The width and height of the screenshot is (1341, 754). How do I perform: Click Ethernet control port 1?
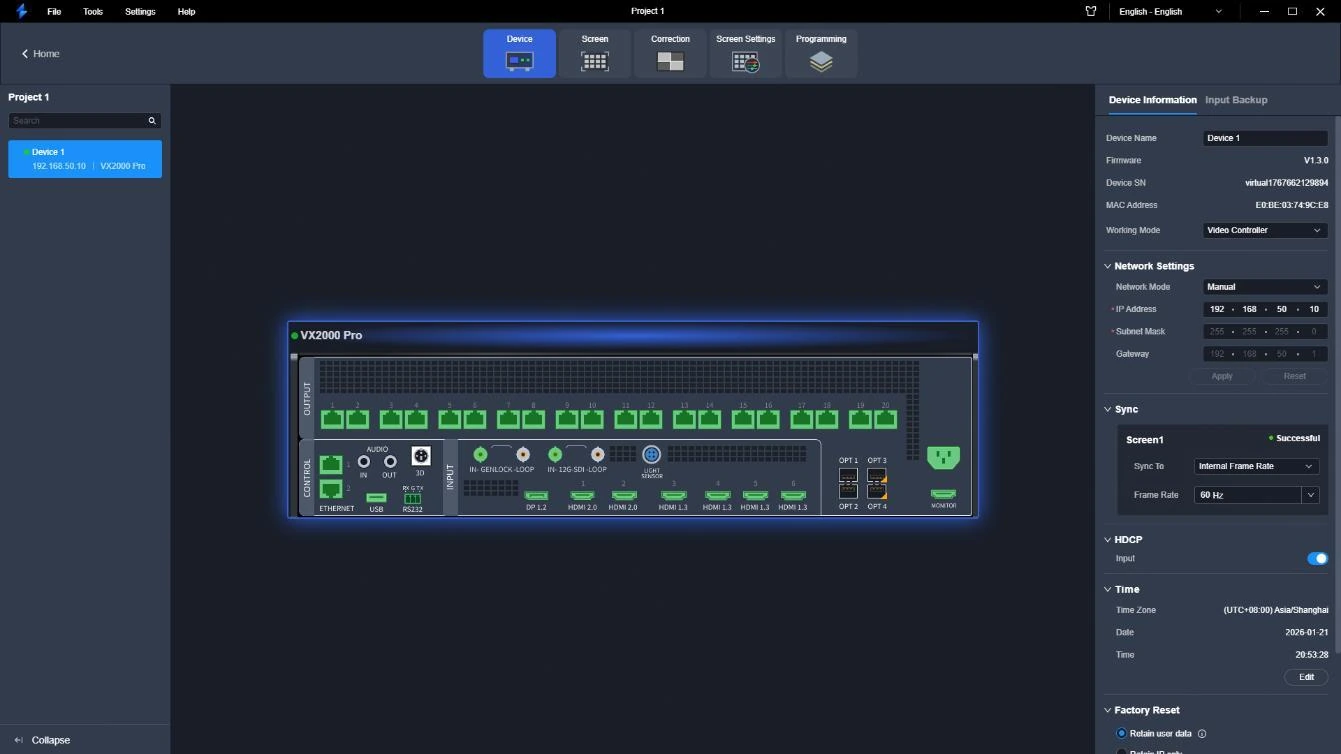pos(331,464)
